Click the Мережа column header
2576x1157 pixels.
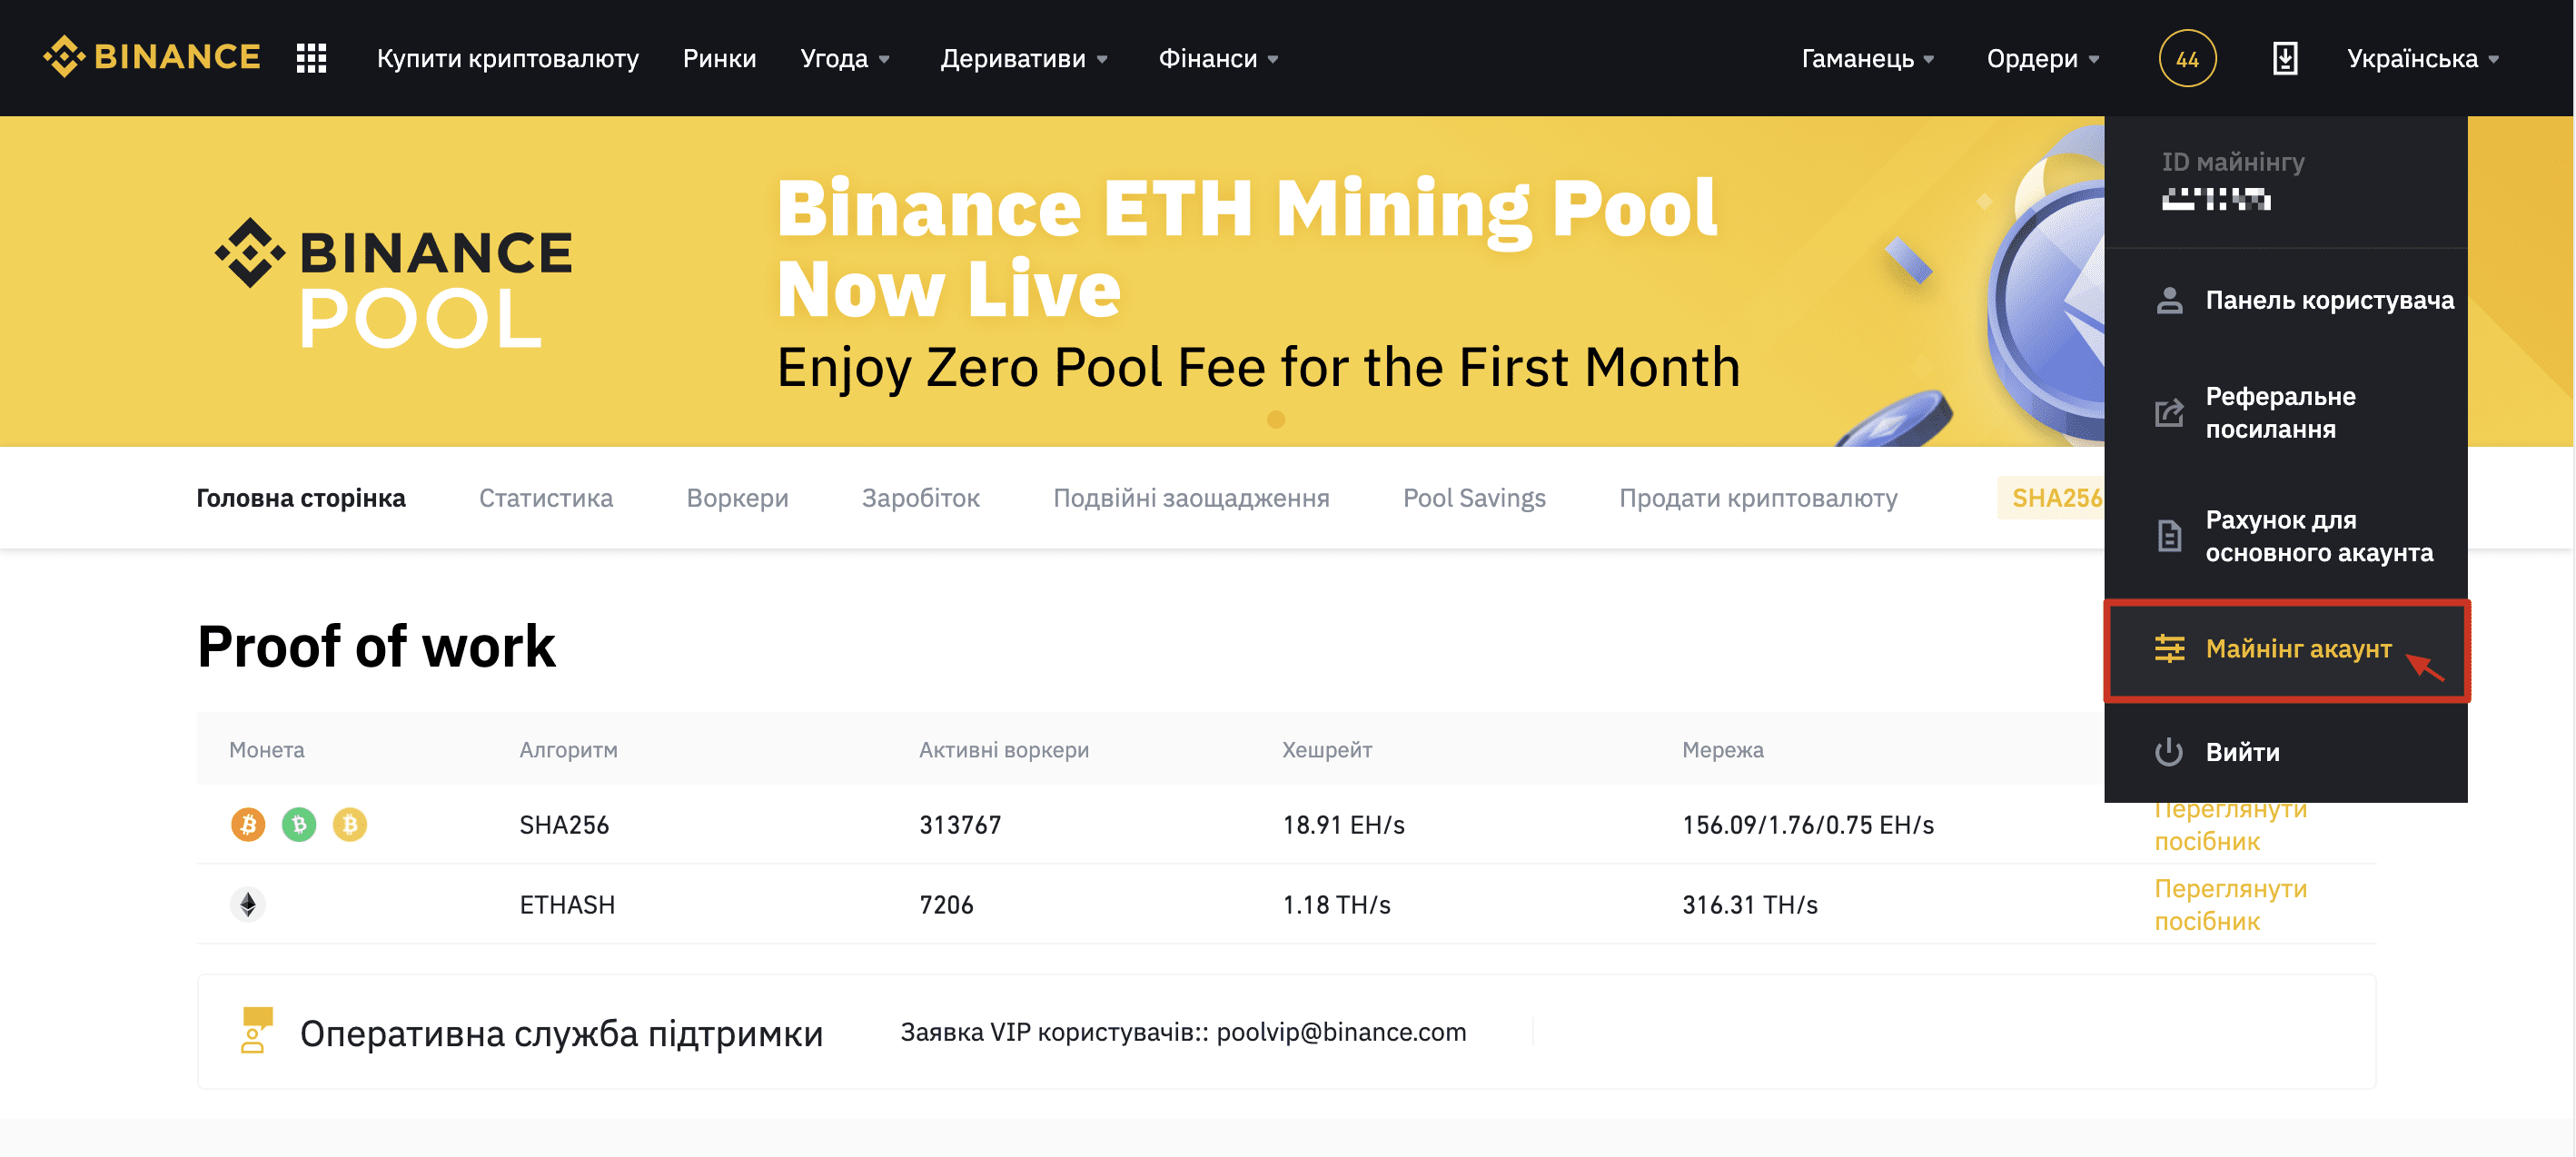coord(1722,749)
